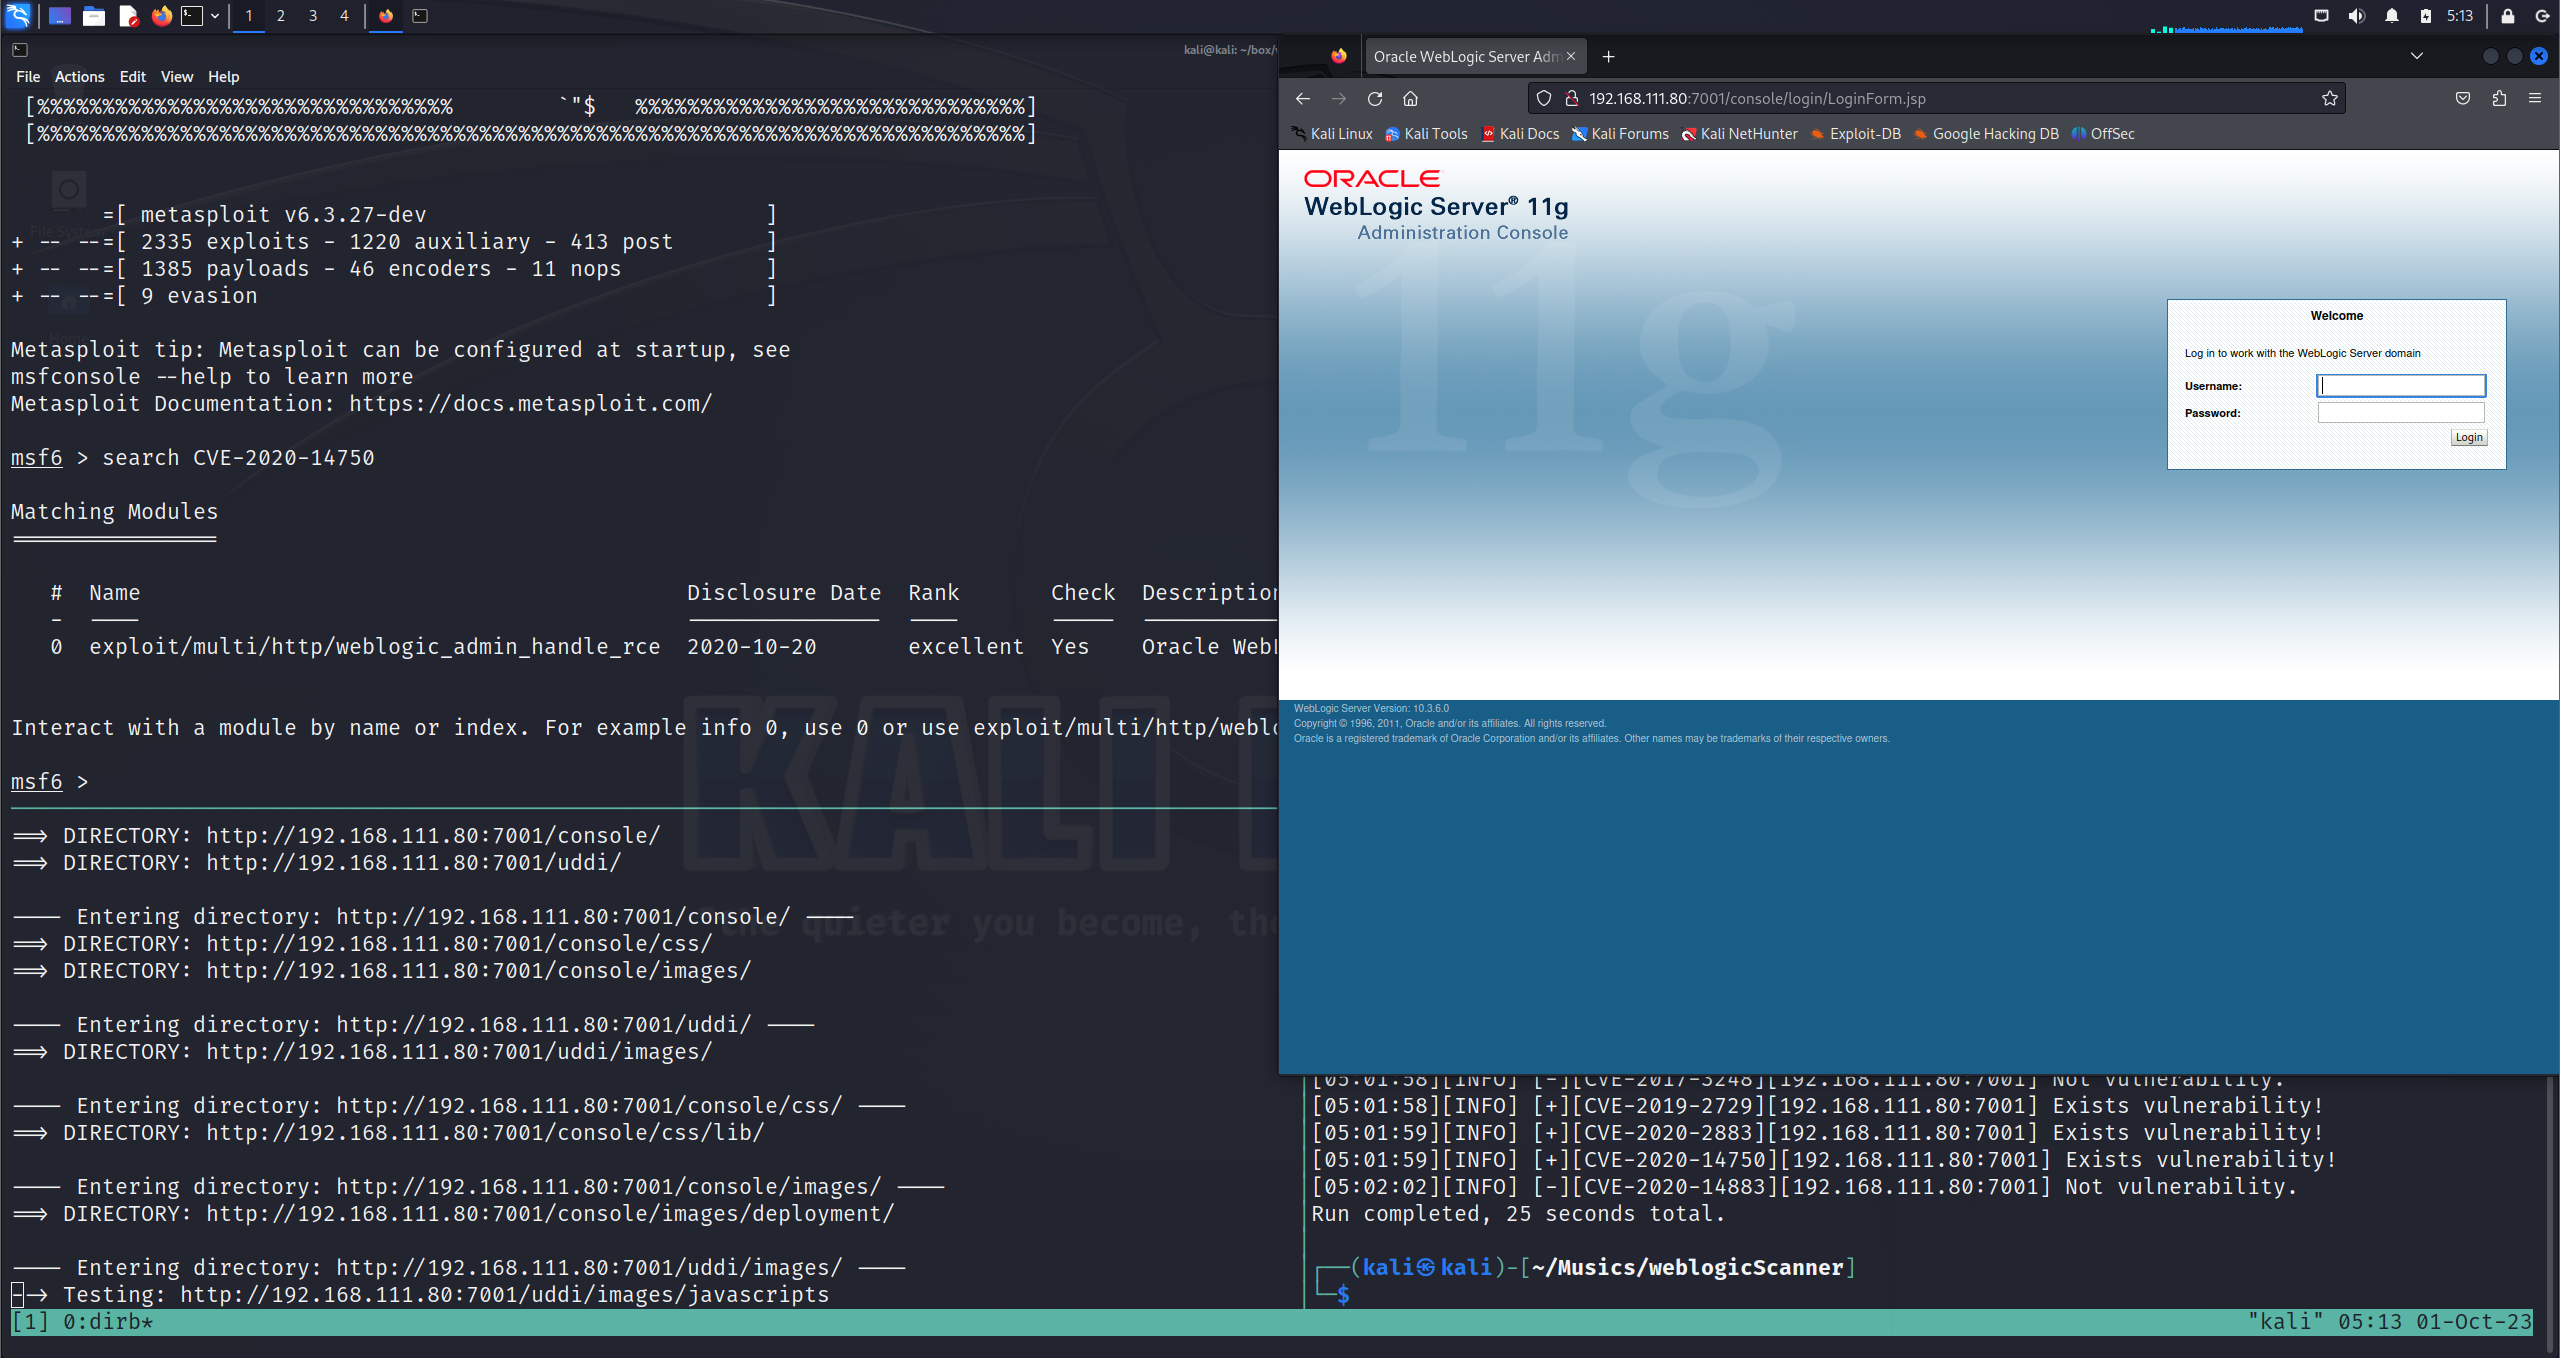Click the show desktop panel icon
2560x1358 pixels.
(60, 16)
